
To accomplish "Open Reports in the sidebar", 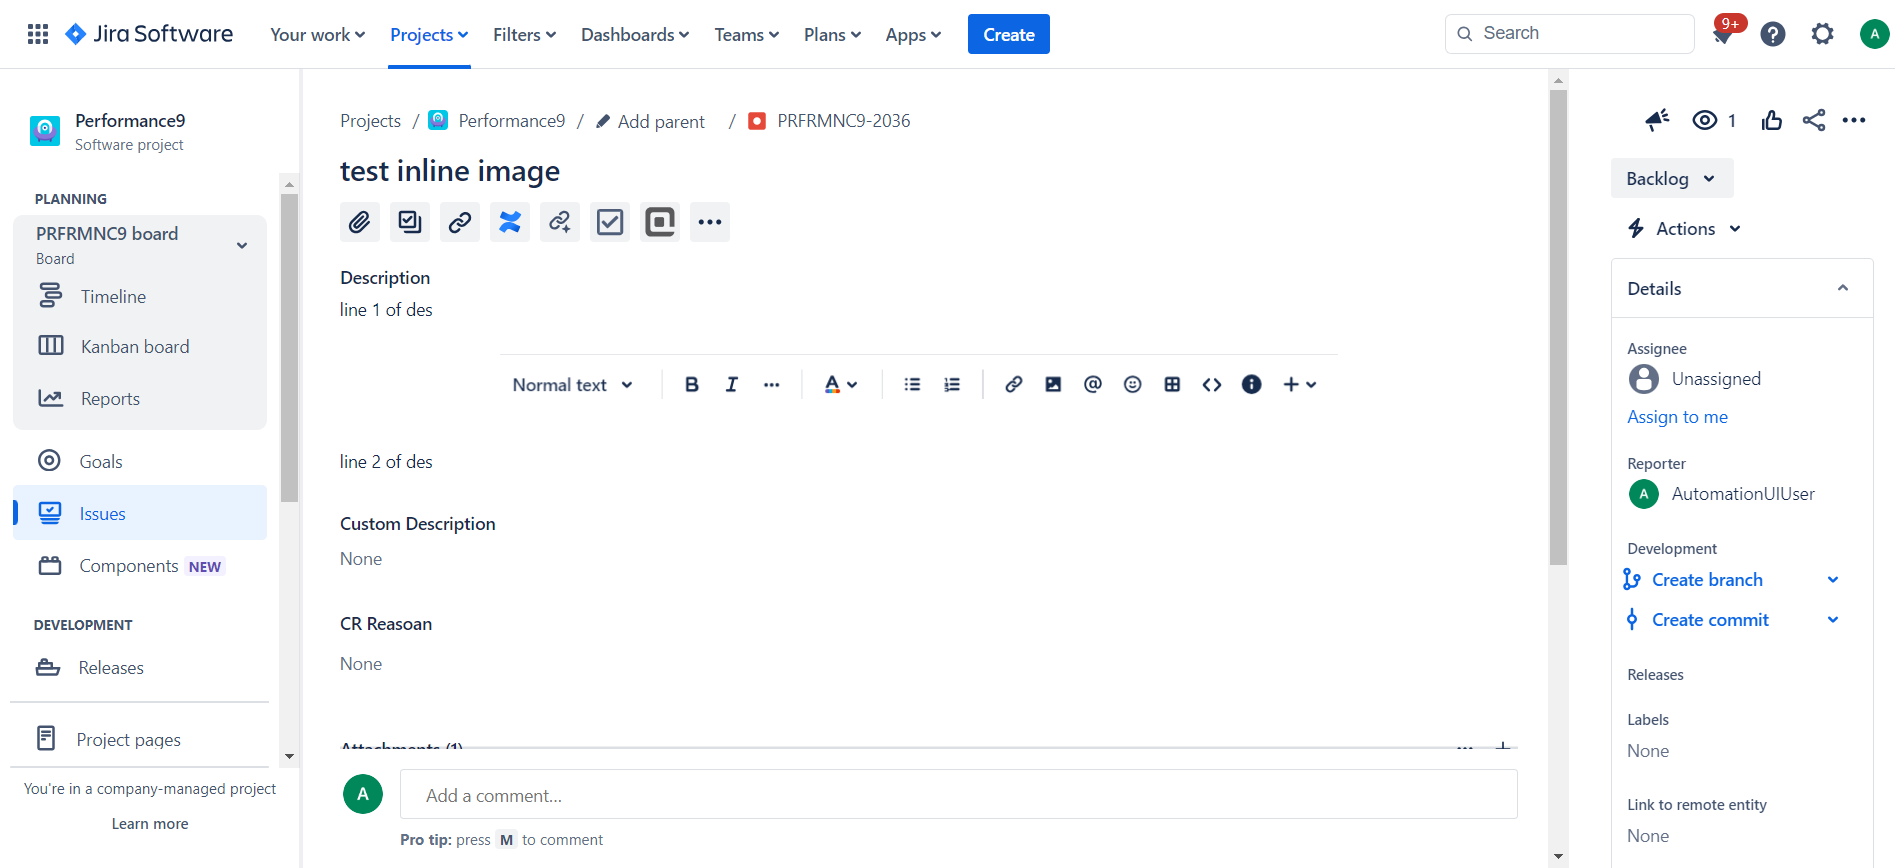I will [110, 399].
